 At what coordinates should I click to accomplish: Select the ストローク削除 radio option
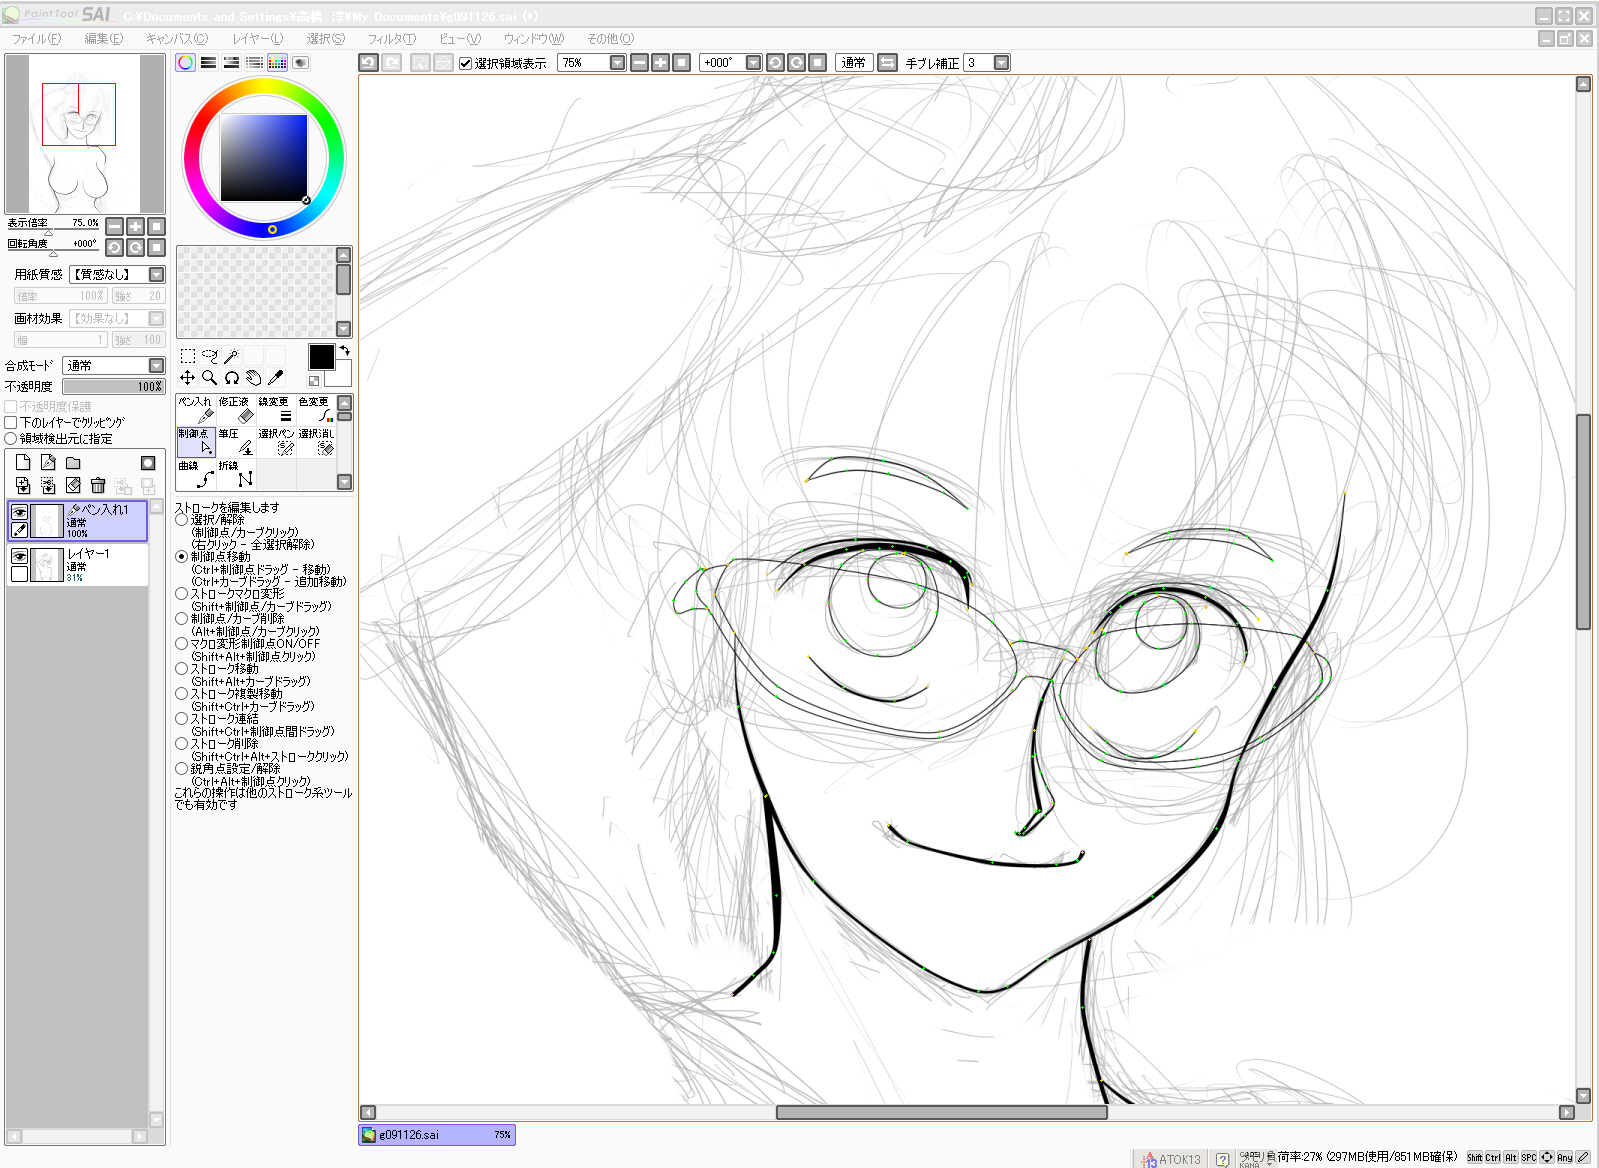[x=181, y=744]
